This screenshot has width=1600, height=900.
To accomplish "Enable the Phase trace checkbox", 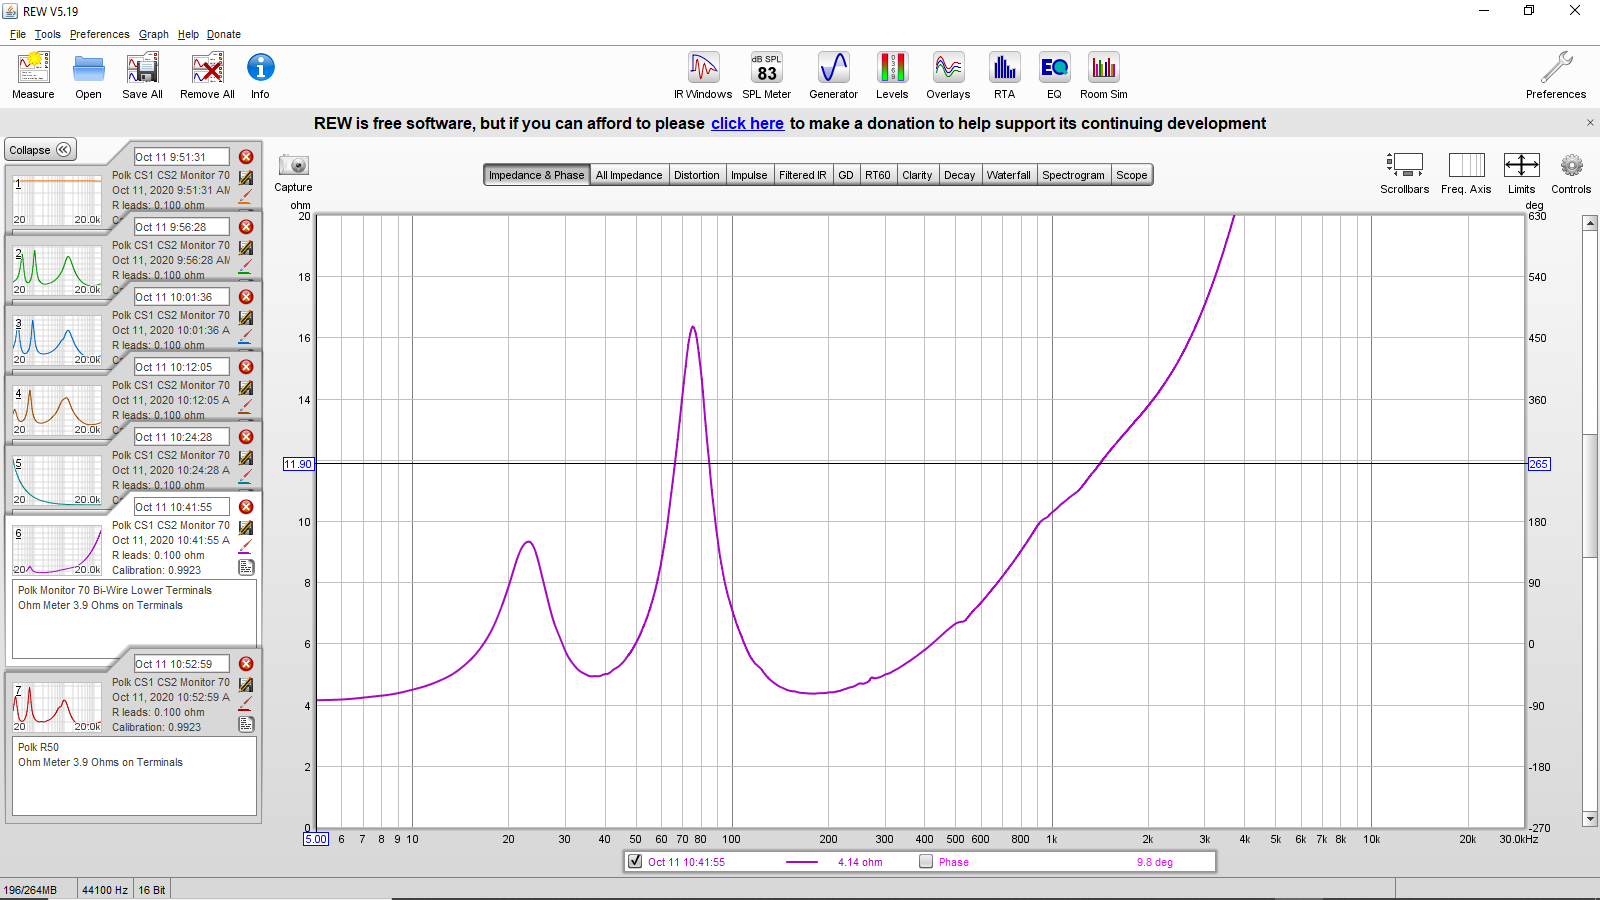I will (926, 861).
